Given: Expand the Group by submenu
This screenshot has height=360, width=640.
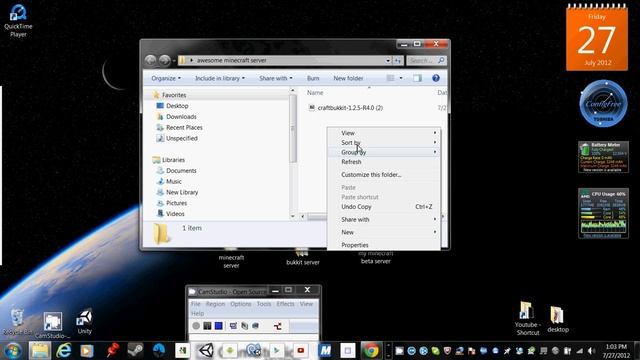Looking at the screenshot, I should (x=384, y=152).
